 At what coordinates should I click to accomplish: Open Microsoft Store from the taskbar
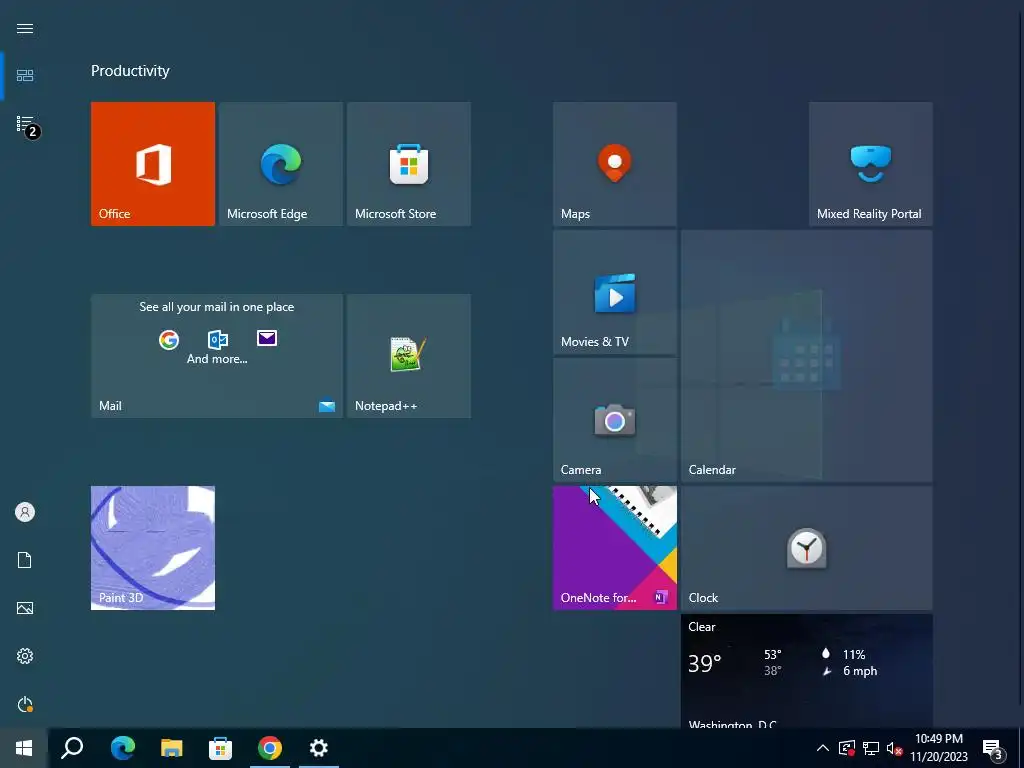pyautogui.click(x=221, y=748)
